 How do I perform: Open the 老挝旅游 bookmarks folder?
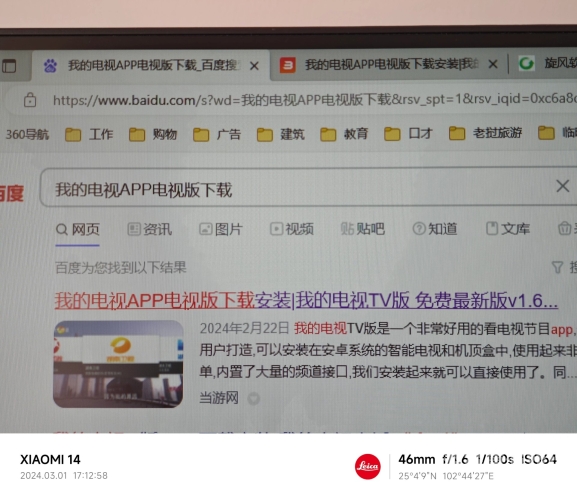click(485, 133)
